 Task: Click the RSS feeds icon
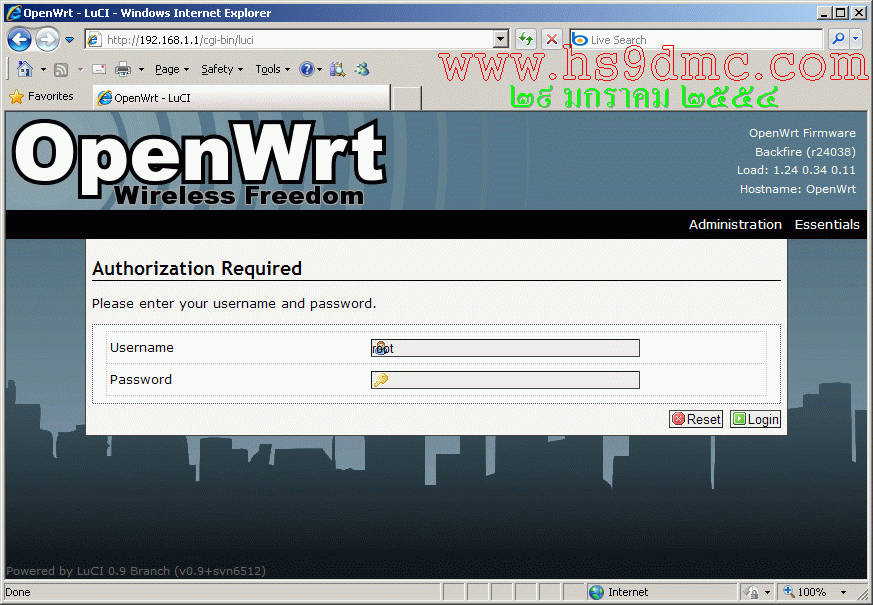[61, 70]
